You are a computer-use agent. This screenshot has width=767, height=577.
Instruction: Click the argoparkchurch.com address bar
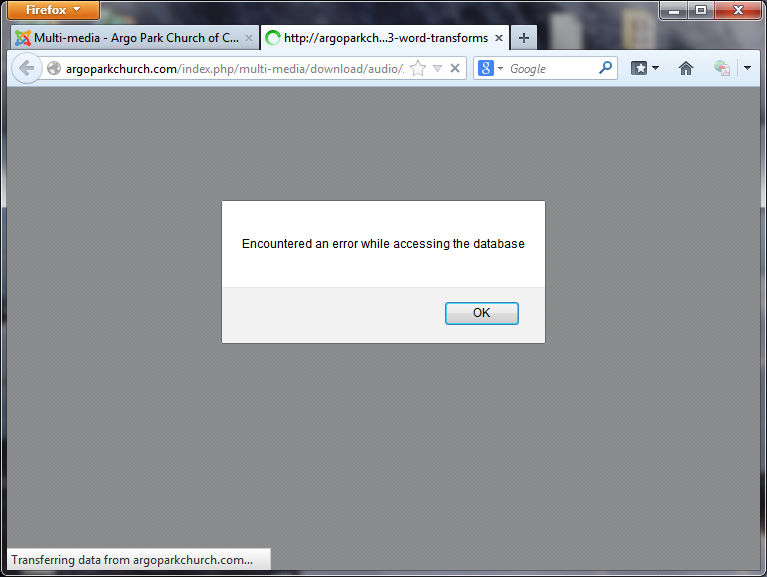pos(235,68)
